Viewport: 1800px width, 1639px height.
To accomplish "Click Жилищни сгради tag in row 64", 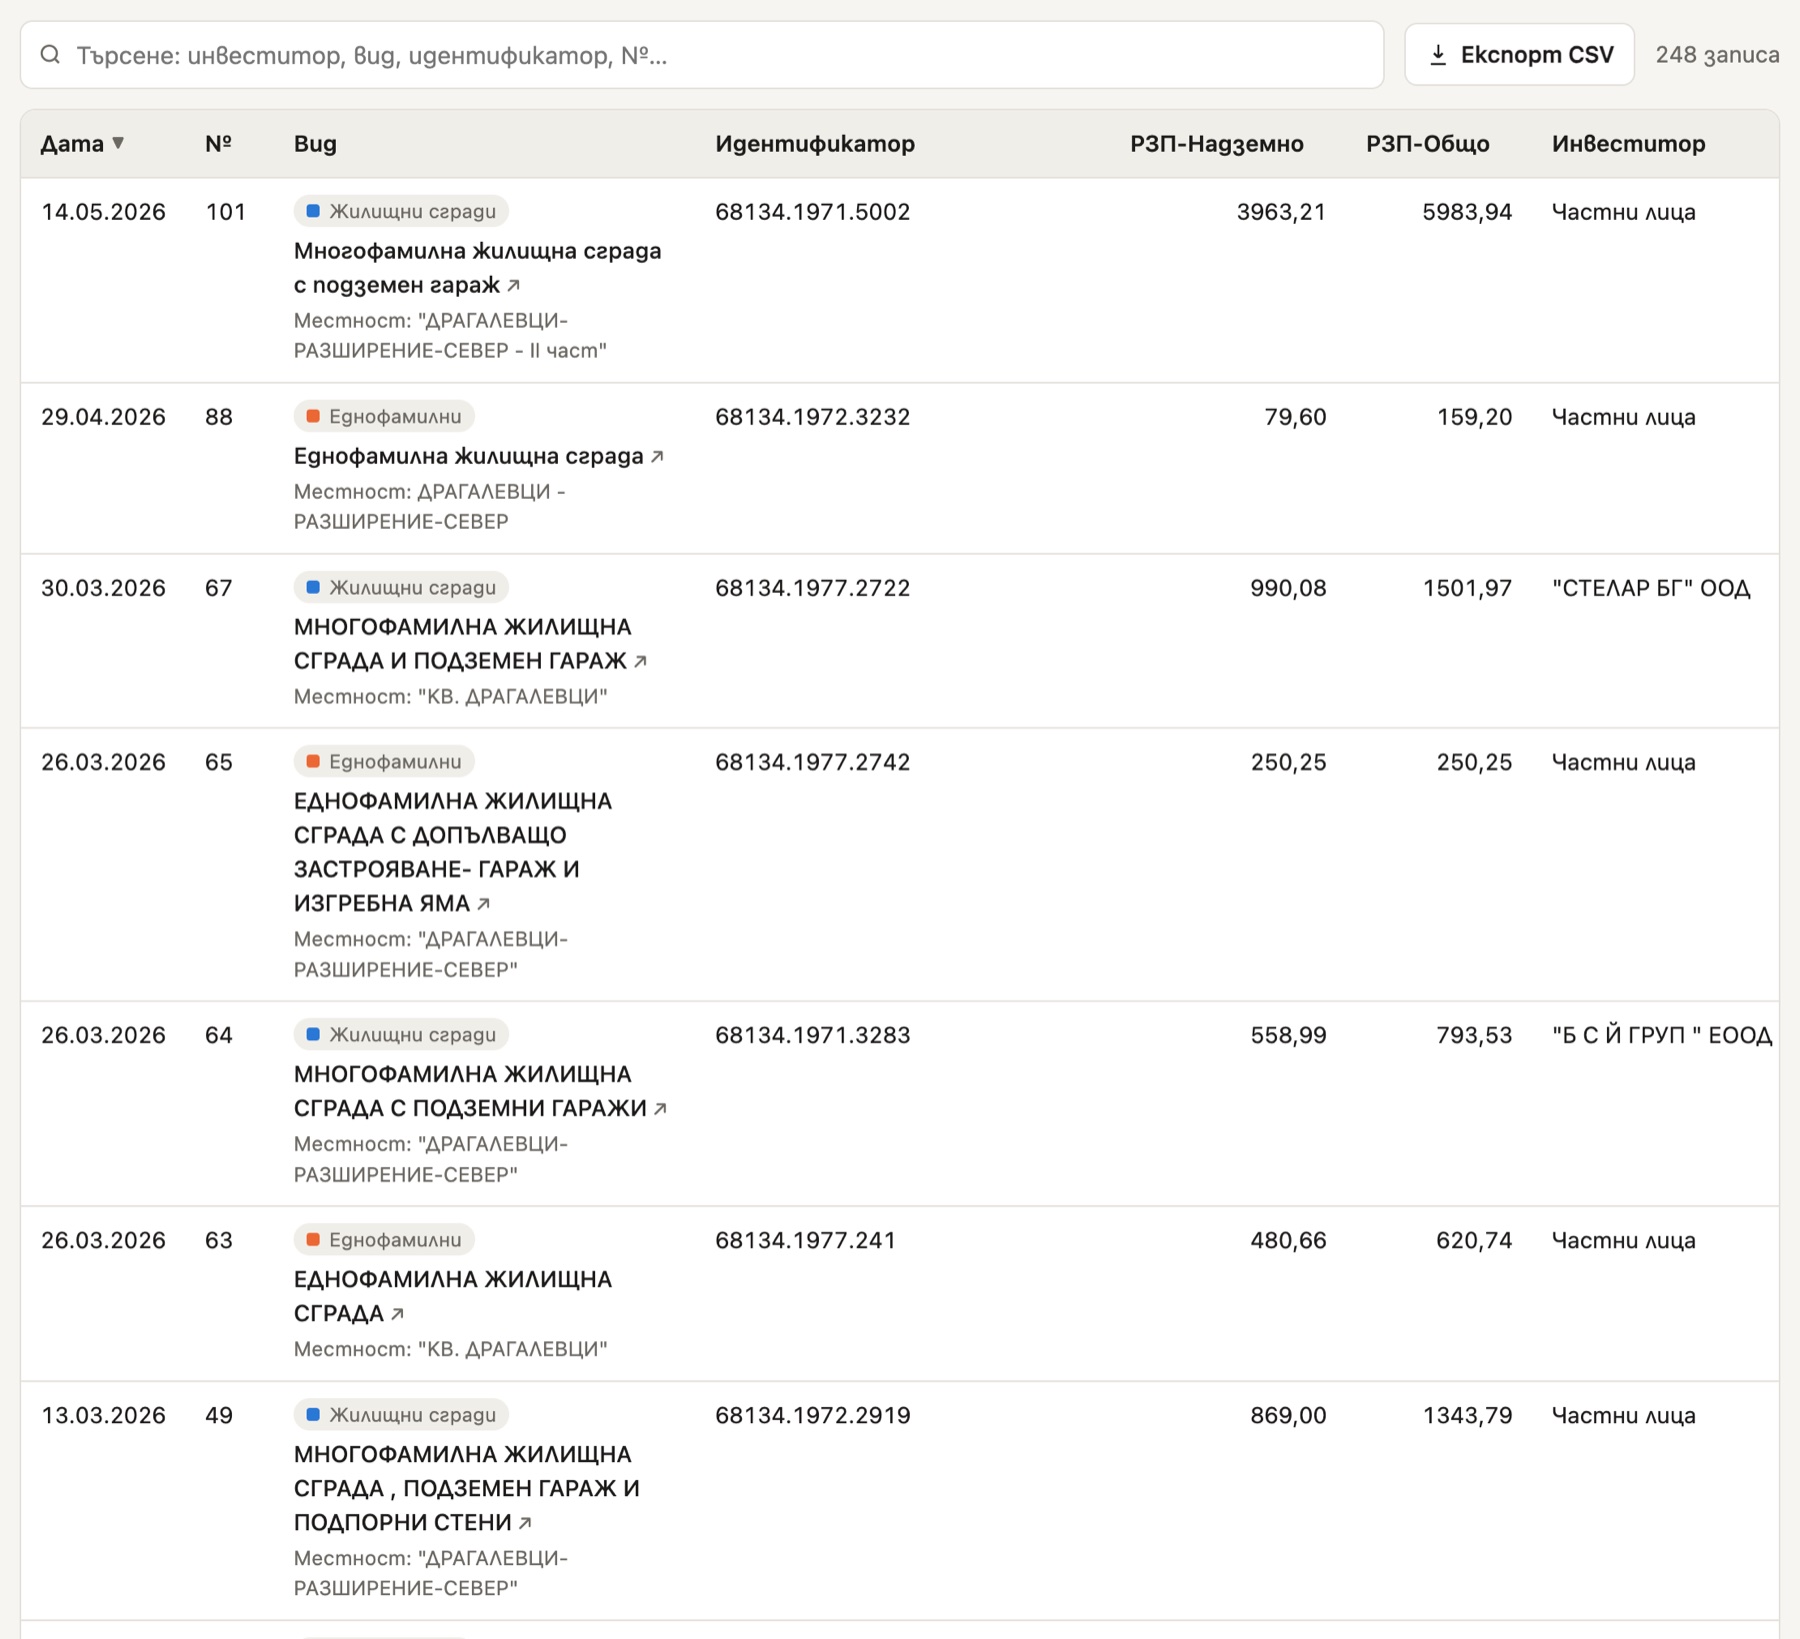I will 401,1035.
